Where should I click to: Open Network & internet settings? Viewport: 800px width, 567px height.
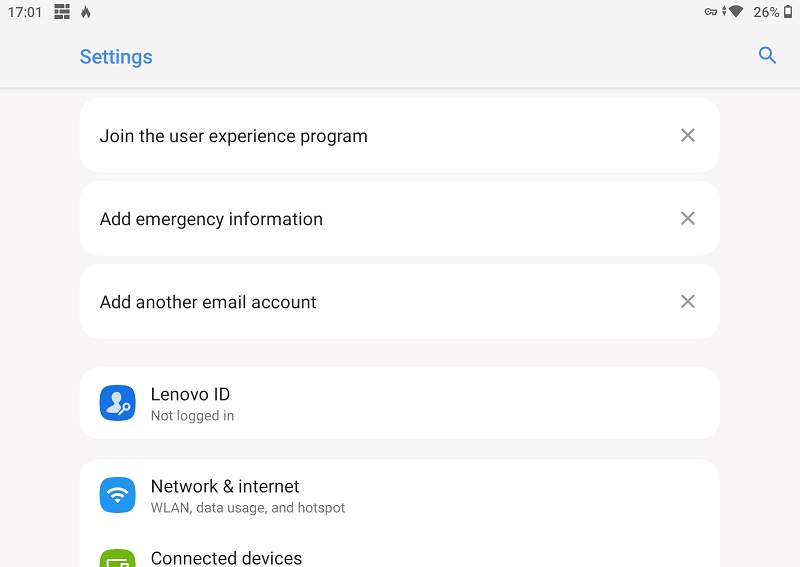pyautogui.click(x=399, y=495)
